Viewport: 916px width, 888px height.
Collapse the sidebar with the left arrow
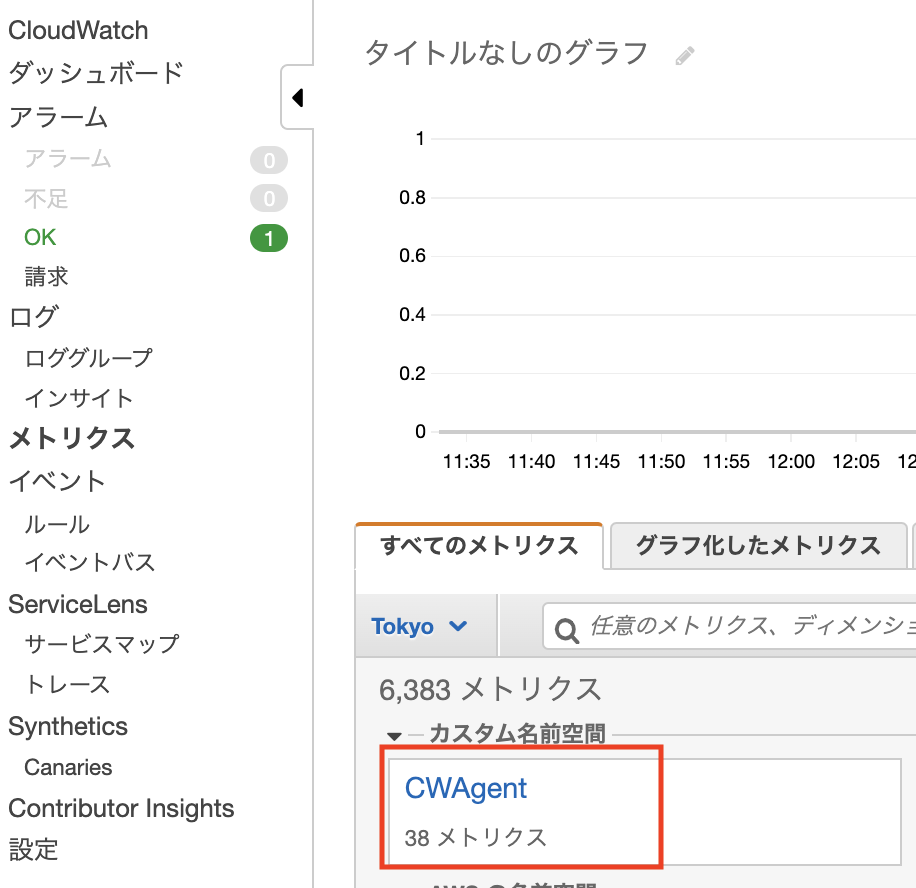click(297, 98)
